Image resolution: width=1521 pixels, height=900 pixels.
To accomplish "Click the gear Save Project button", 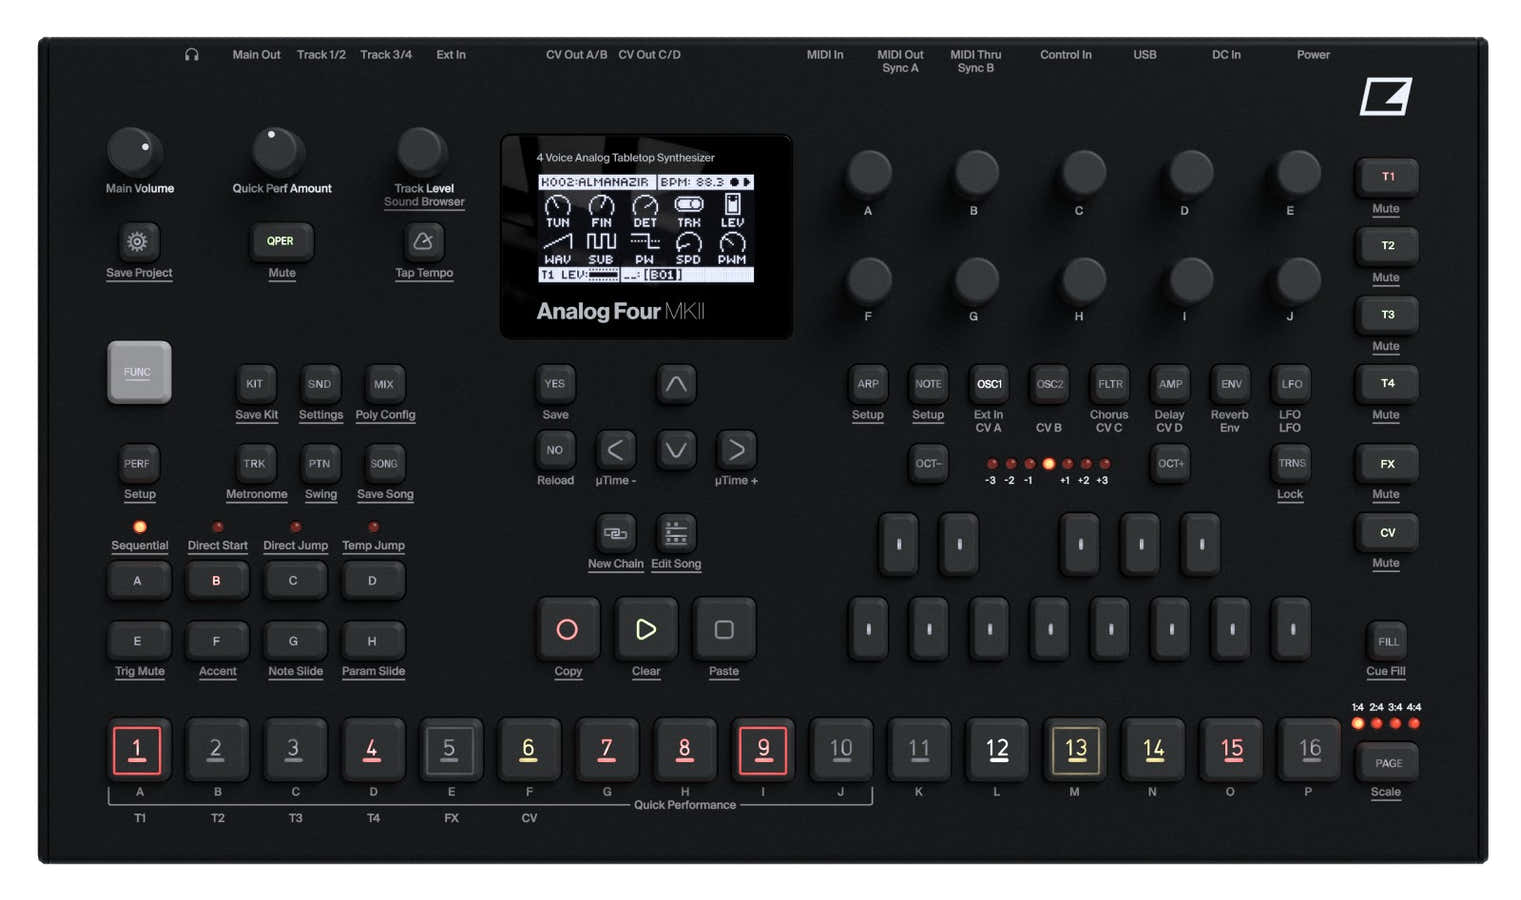I will [x=137, y=241].
